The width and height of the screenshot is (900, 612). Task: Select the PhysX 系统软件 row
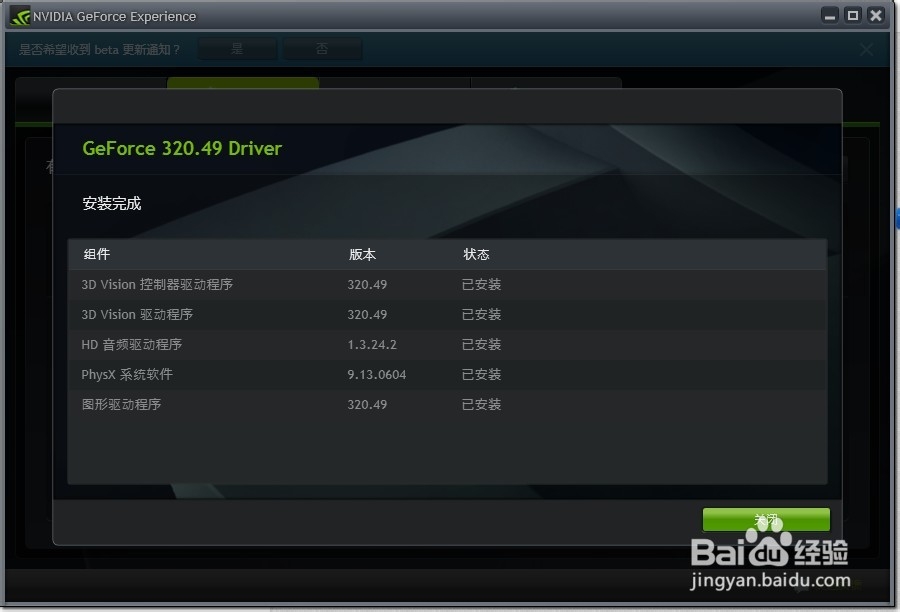[x=447, y=374]
